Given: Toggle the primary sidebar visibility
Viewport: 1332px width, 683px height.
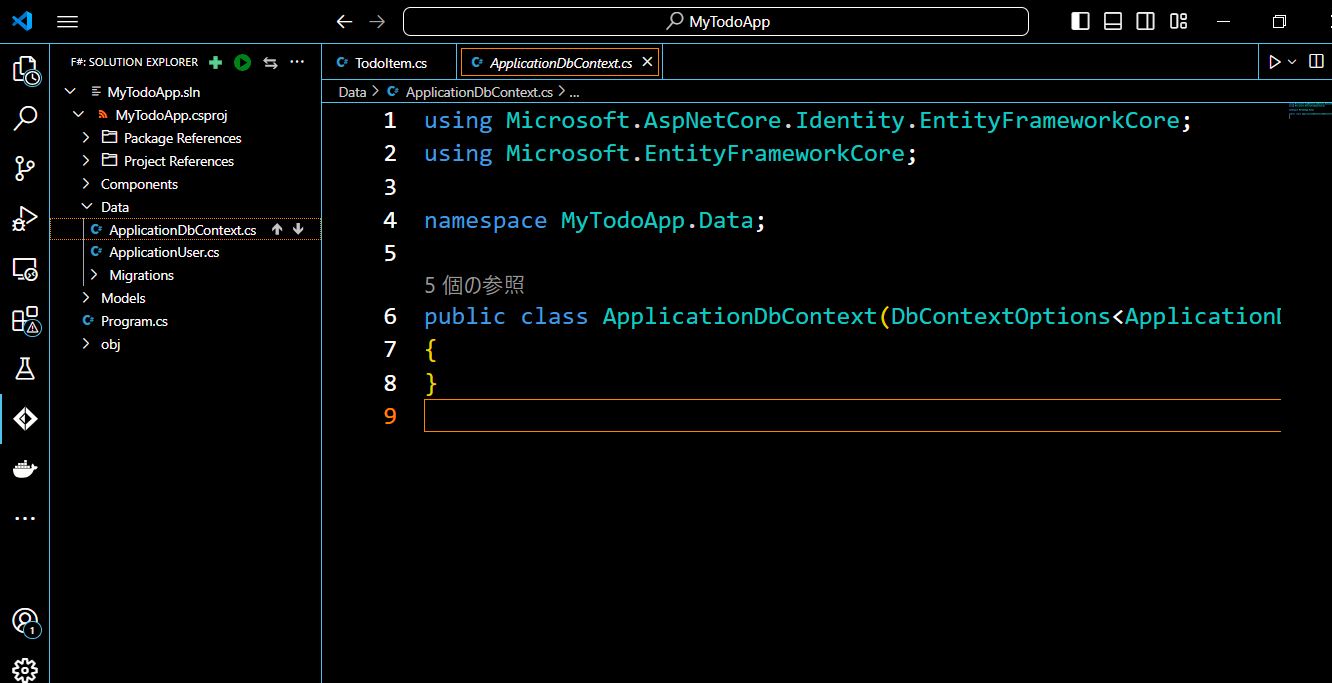Looking at the screenshot, I should tap(1080, 21).
